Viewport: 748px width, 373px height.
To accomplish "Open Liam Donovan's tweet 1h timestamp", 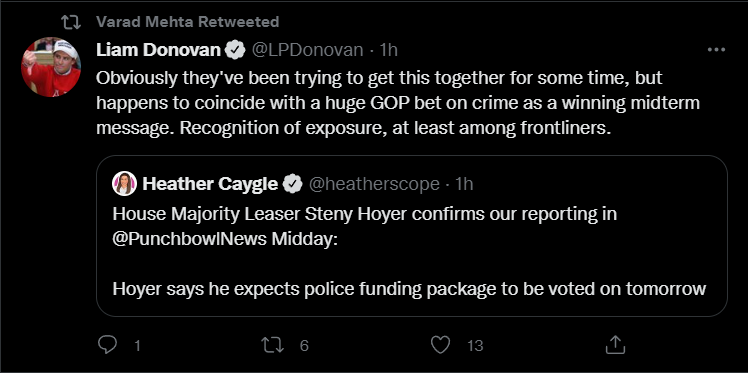I will pyautogui.click(x=388, y=50).
